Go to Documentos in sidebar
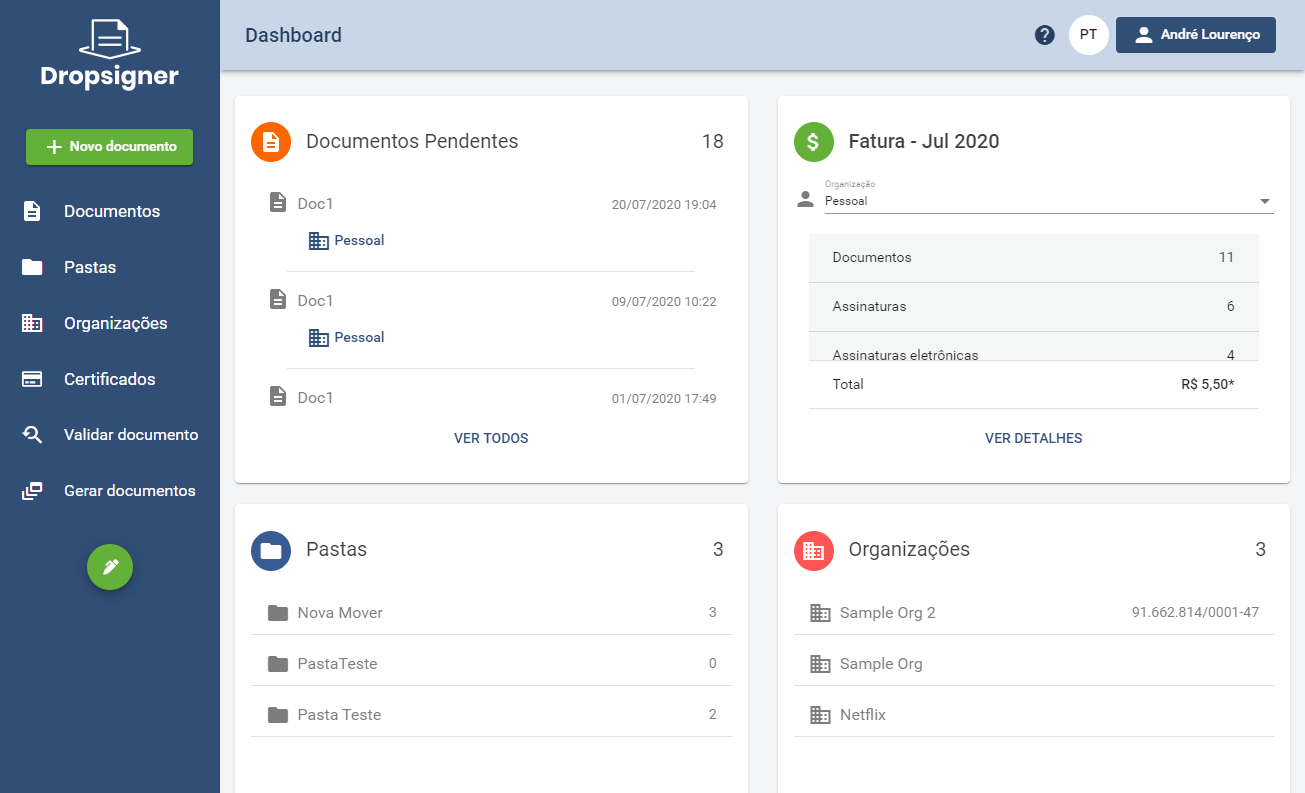The image size is (1305, 793). tap(110, 211)
